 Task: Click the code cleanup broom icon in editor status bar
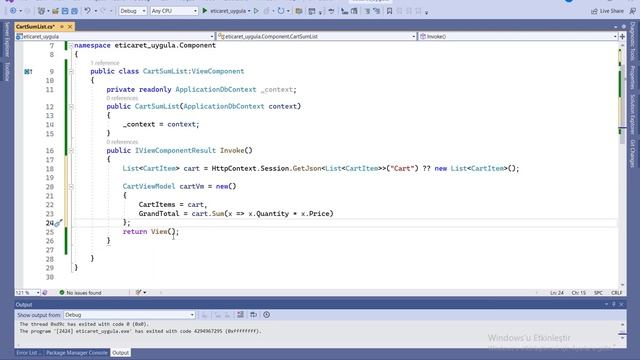[x=139, y=292]
